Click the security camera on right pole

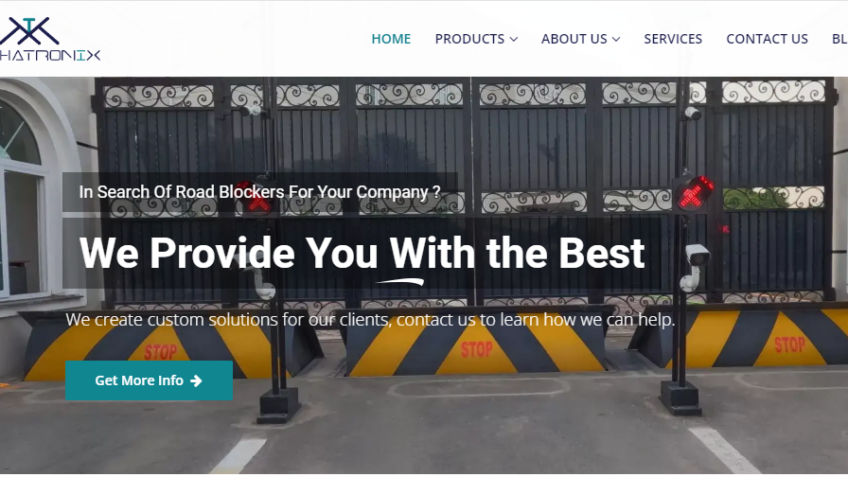(x=694, y=266)
